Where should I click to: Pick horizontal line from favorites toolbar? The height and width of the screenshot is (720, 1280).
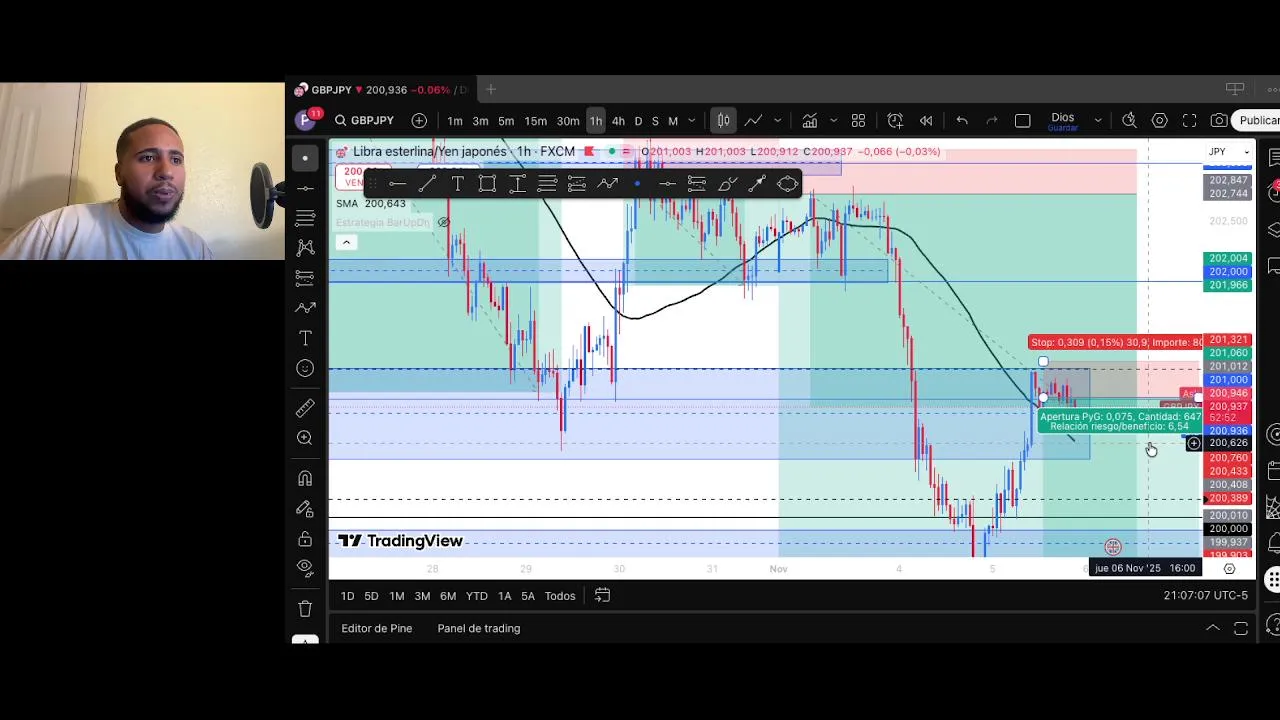tap(397, 183)
